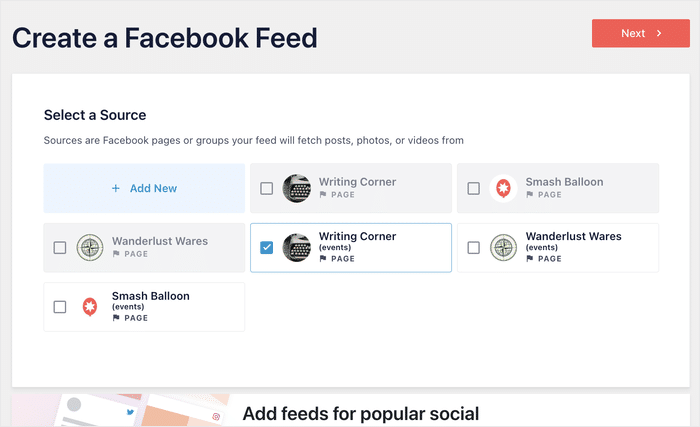Check the grayed Wanderlust Wares page checkbox
The image size is (700, 427).
pos(60,247)
